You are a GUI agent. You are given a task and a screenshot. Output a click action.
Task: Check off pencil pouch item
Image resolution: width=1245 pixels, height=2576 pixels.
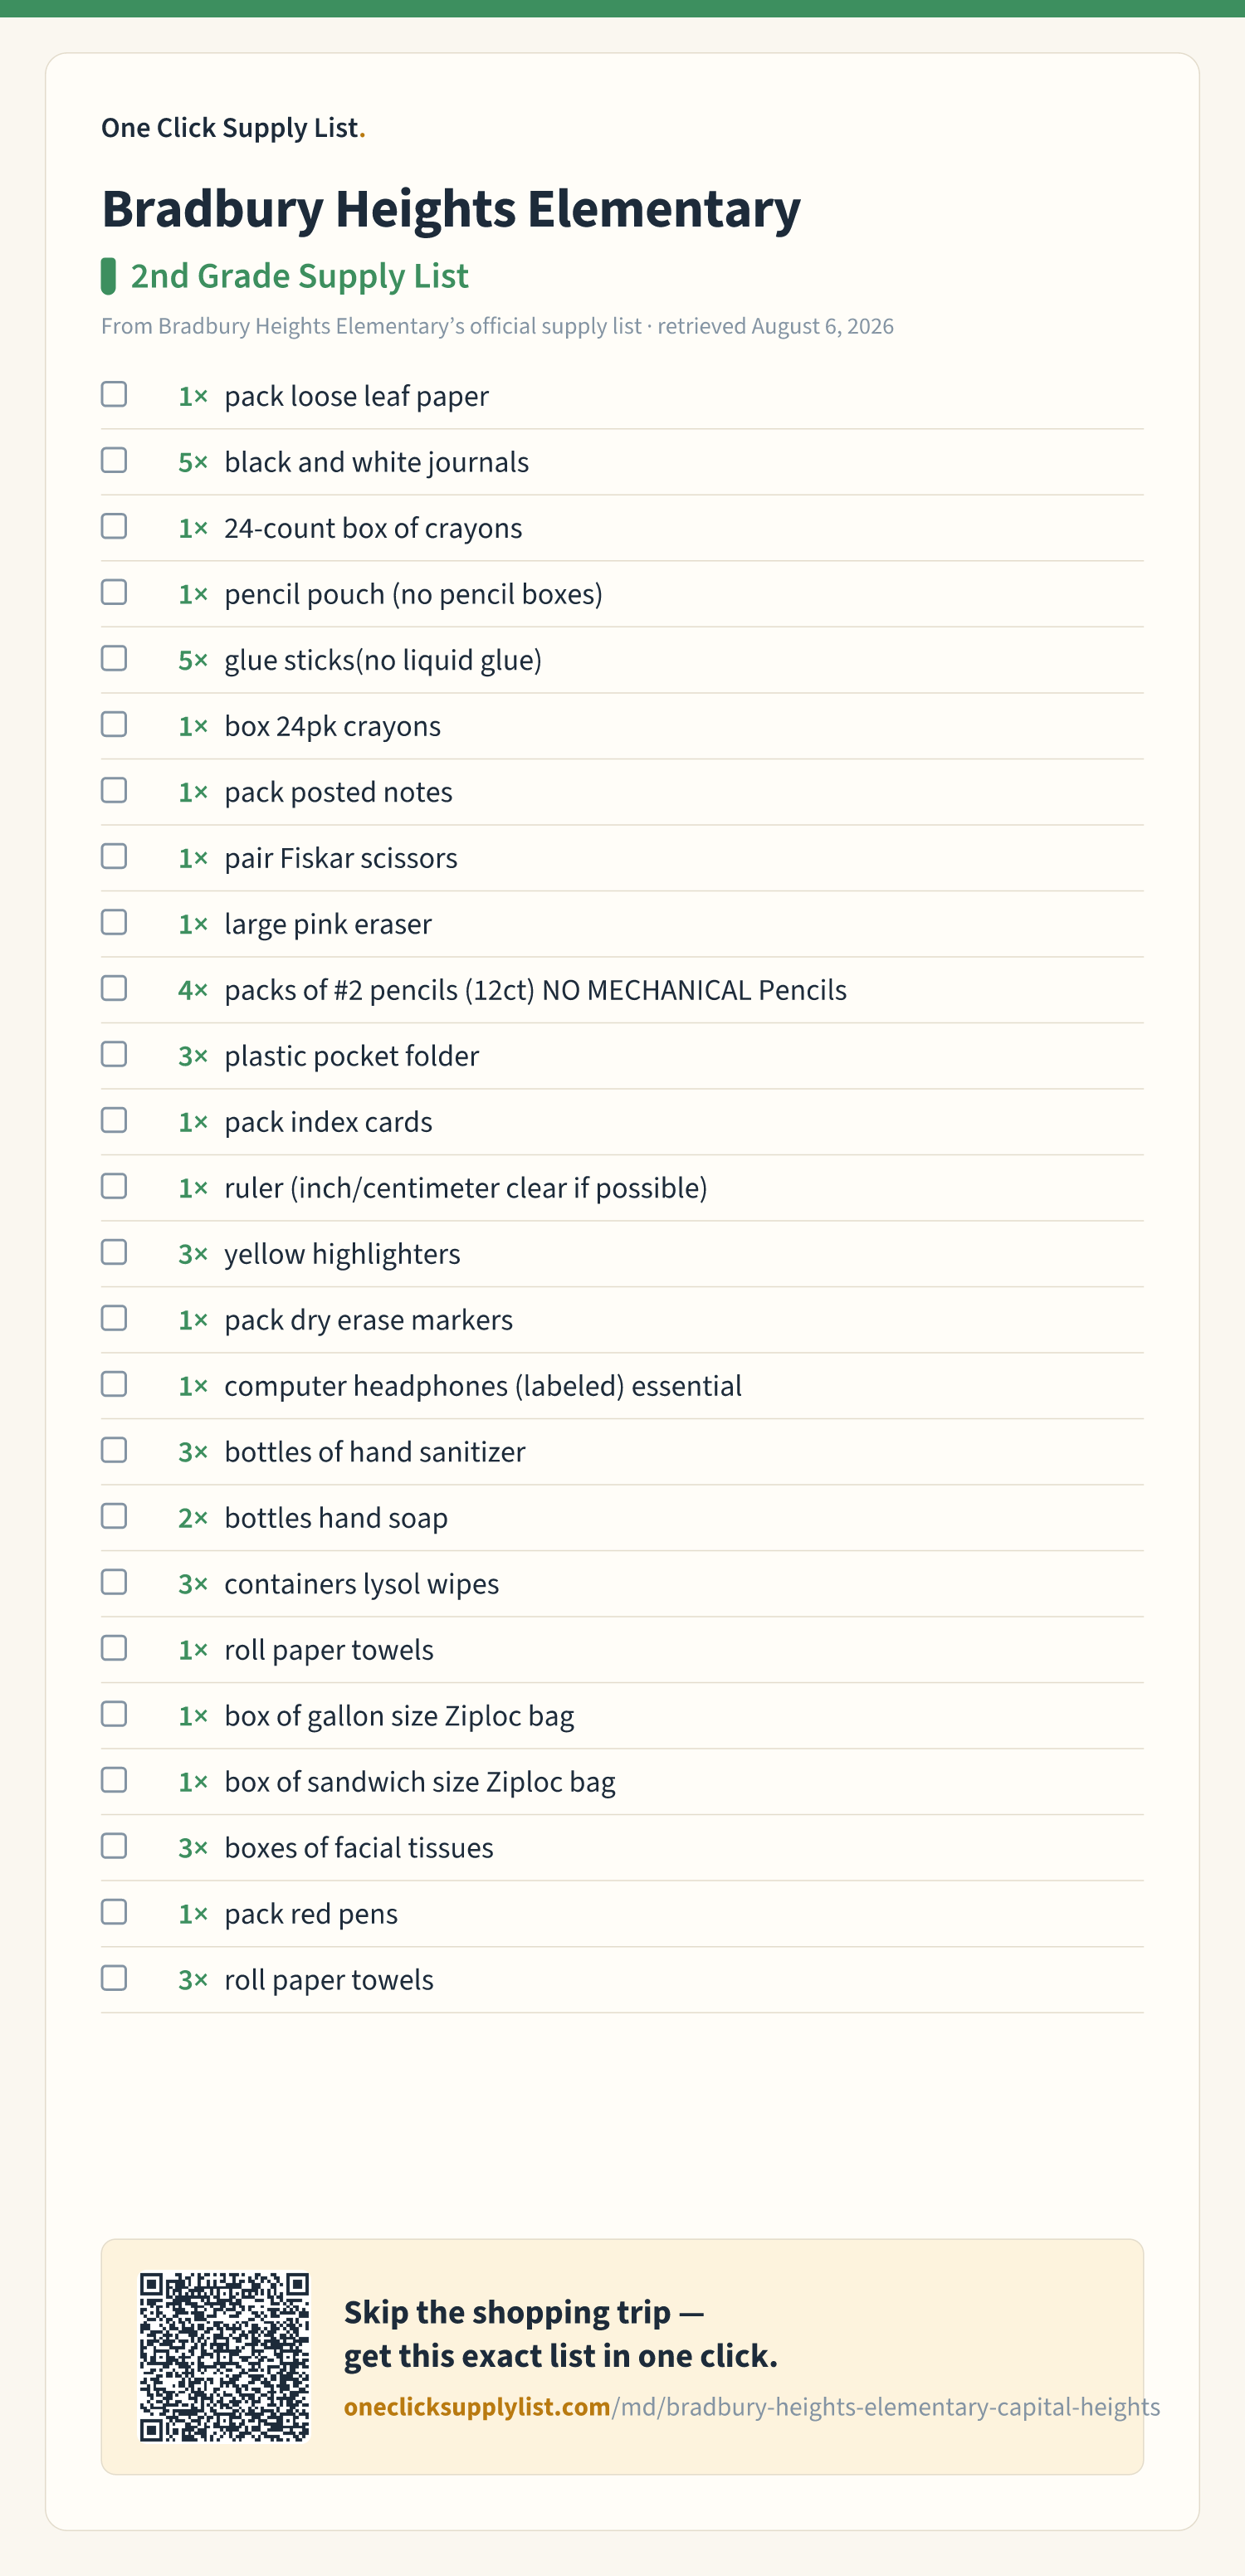(x=114, y=592)
